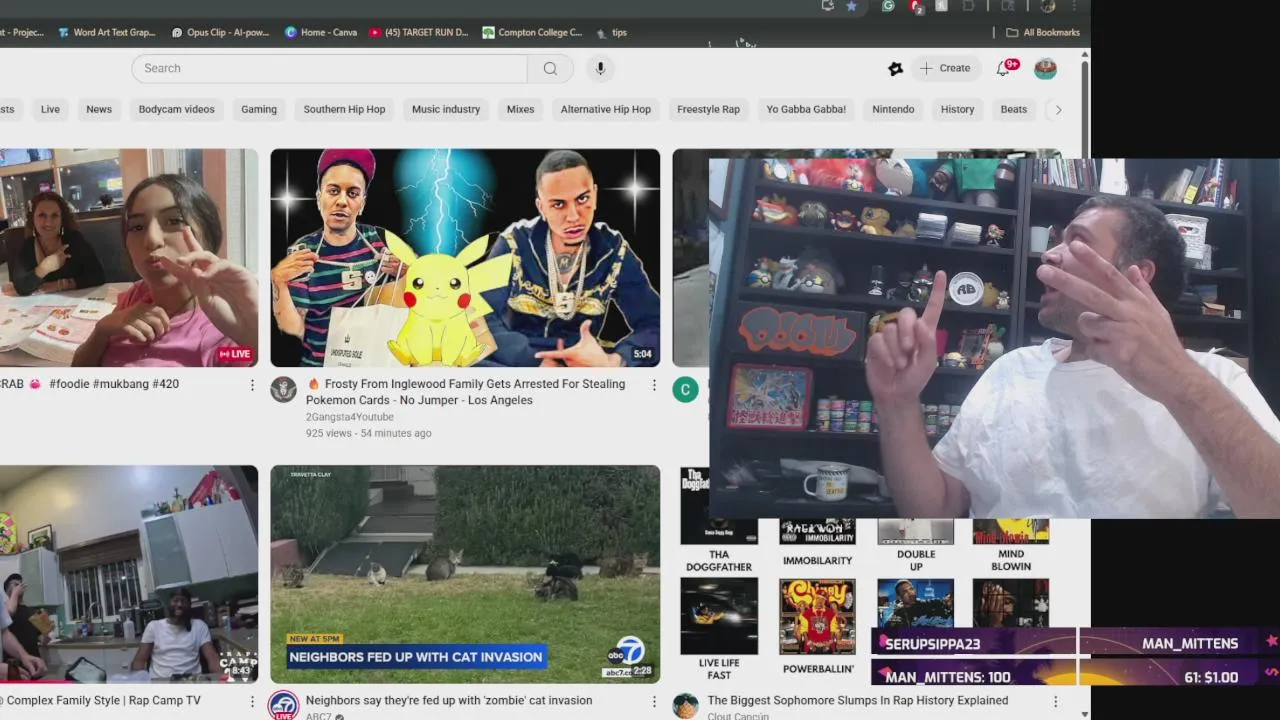1280x720 pixels.
Task: Open the All Bookmarks folder
Action: 1043,32
